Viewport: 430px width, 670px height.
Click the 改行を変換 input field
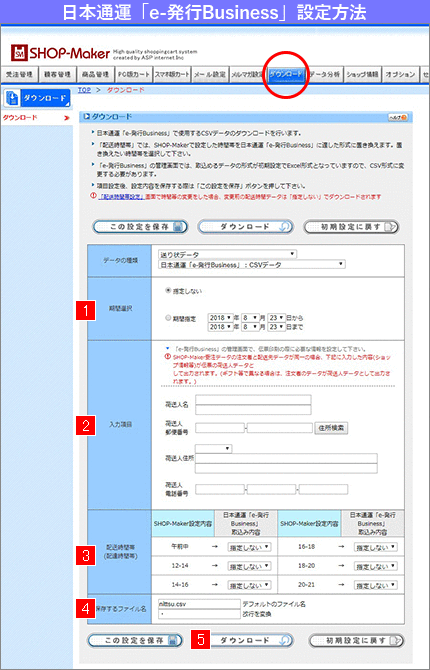[199, 614]
